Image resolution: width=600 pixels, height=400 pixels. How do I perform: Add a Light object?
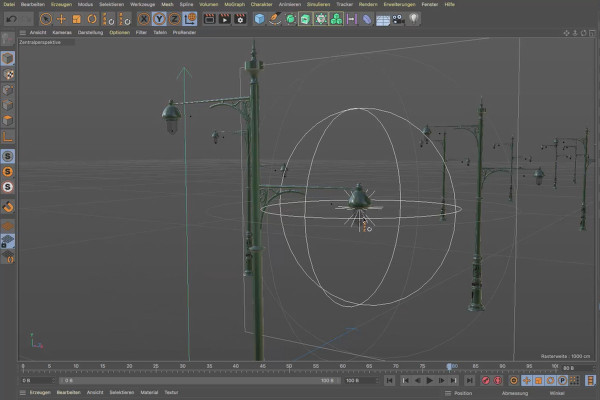(414, 19)
